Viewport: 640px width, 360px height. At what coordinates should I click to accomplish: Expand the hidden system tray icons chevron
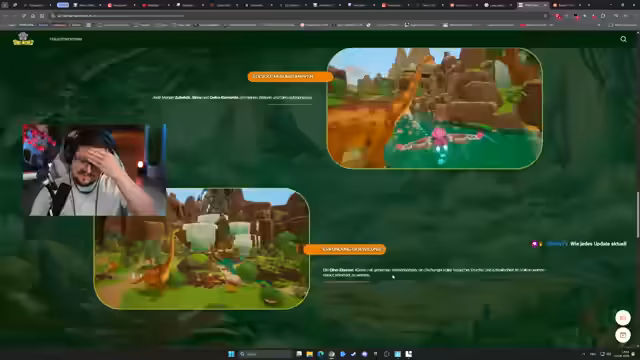[583, 354]
